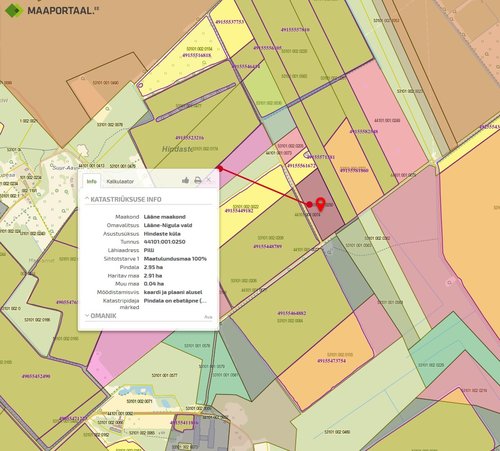500x451 pixels.
Task: Select the parcel labeled 49155464882
Action: [292, 313]
